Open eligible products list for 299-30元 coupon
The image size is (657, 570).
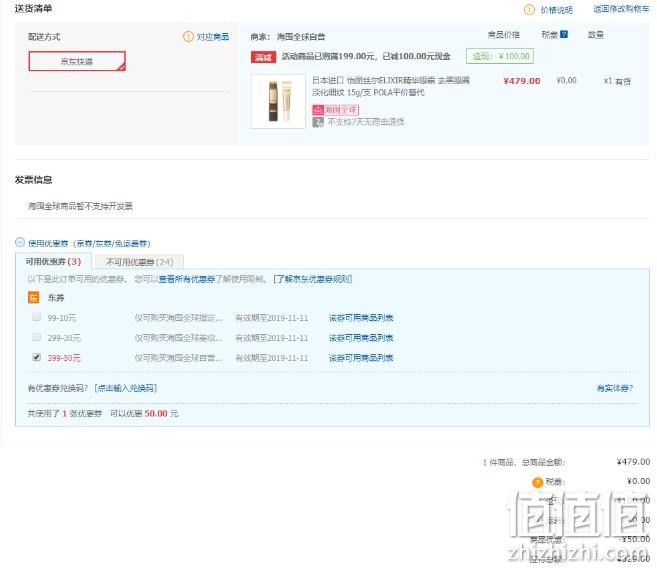point(361,338)
